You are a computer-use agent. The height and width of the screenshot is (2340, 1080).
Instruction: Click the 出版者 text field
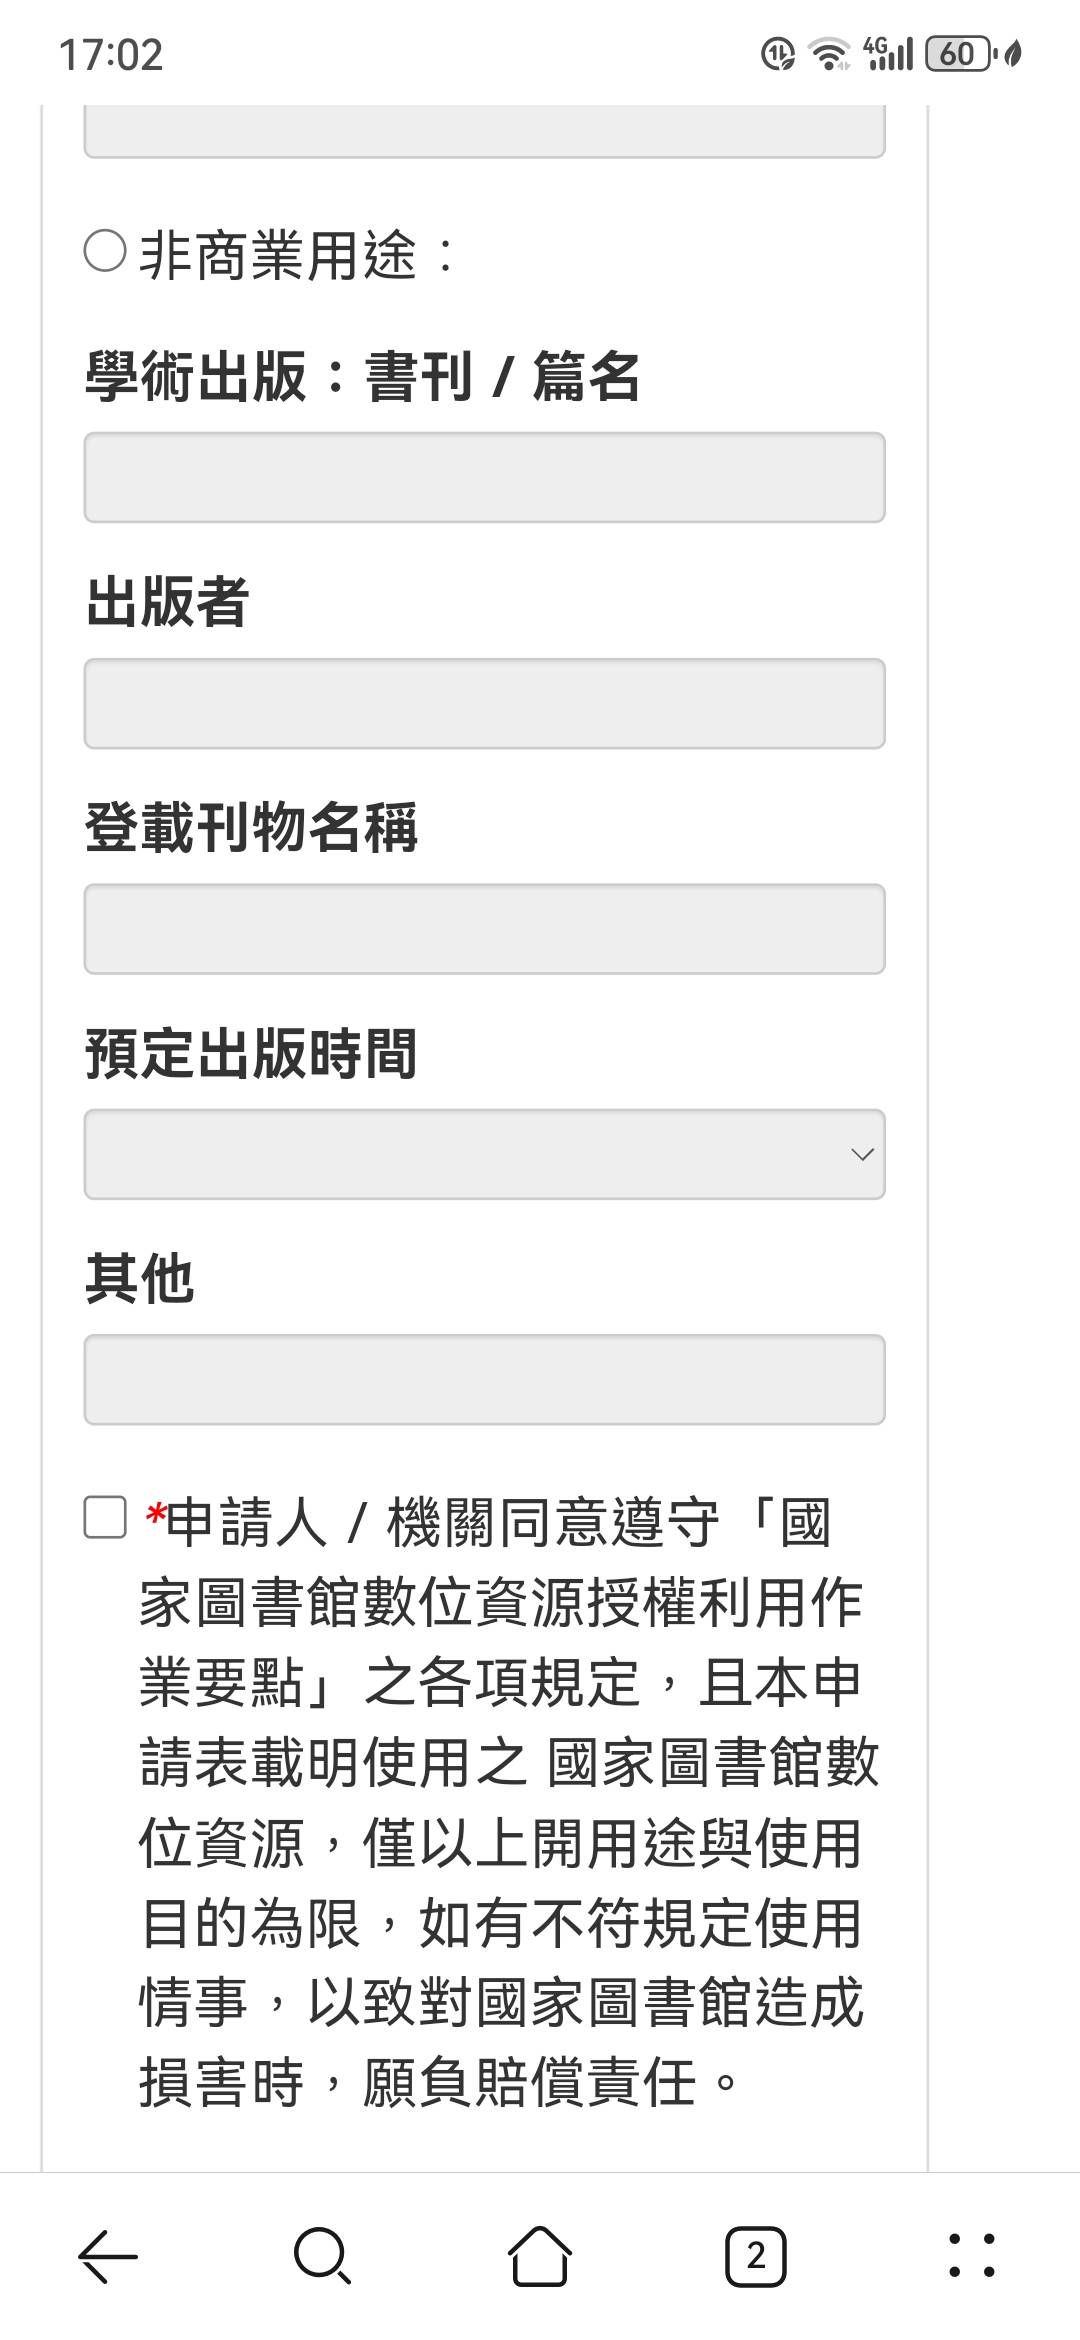click(485, 703)
